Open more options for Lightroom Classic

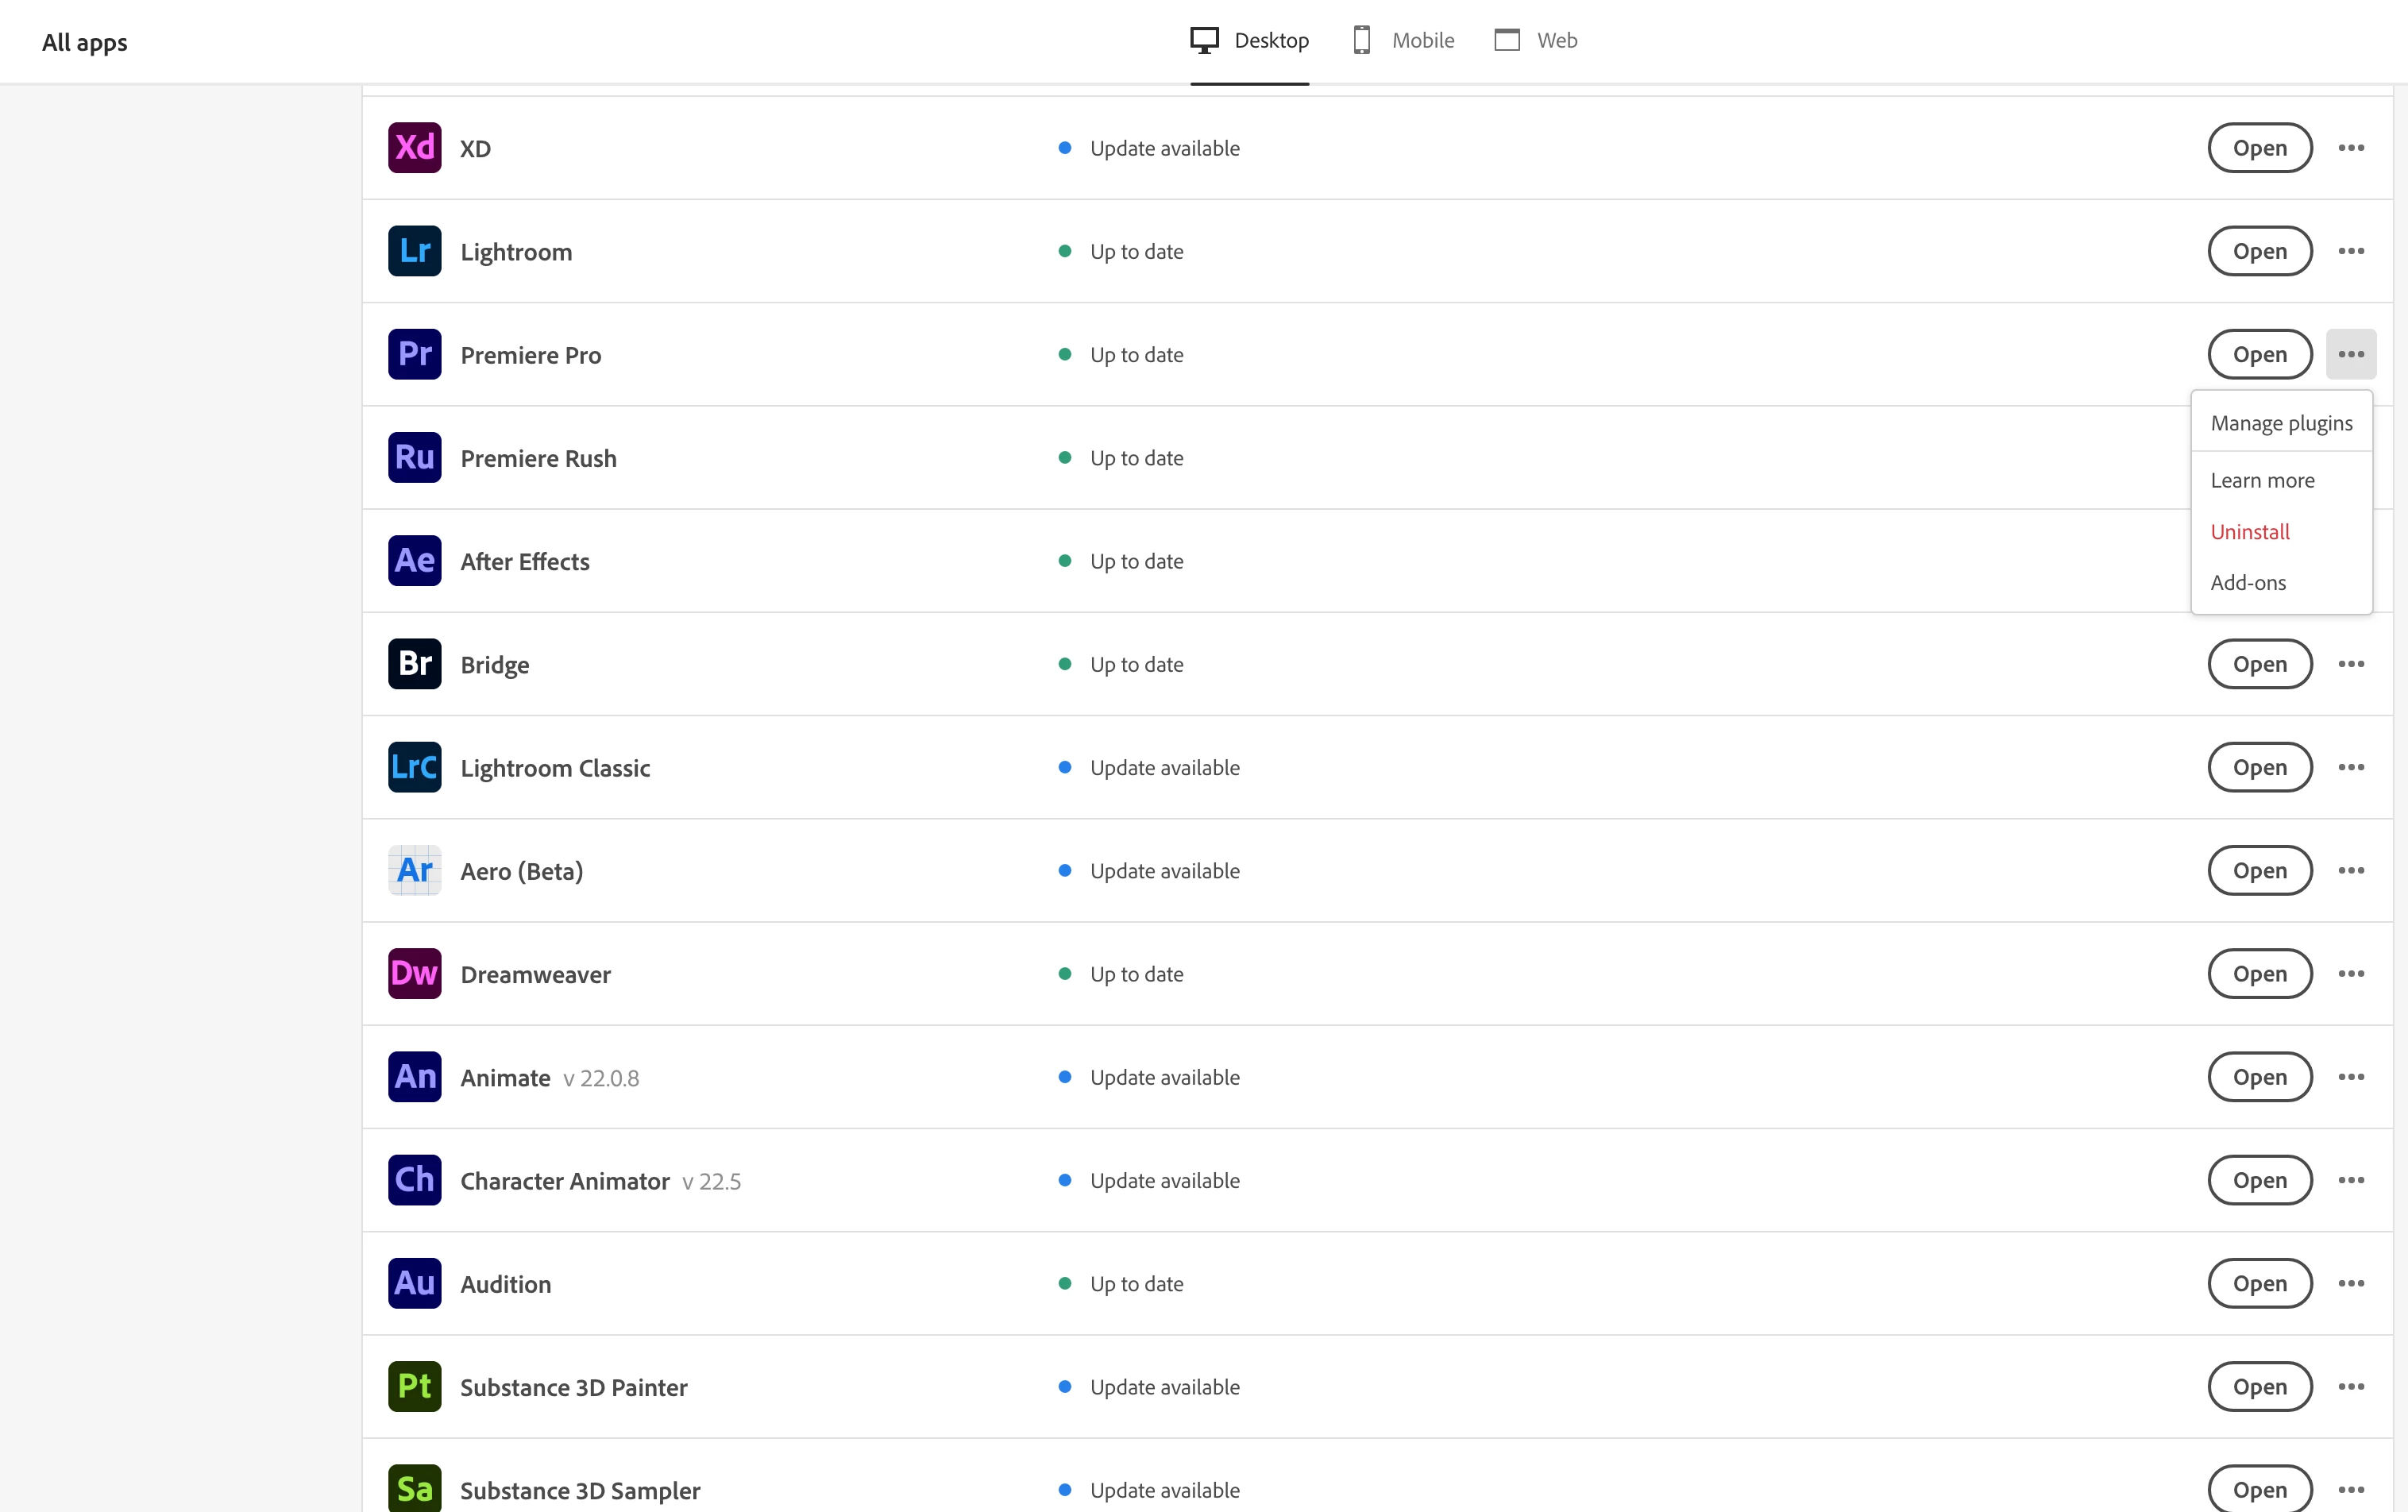point(2351,767)
